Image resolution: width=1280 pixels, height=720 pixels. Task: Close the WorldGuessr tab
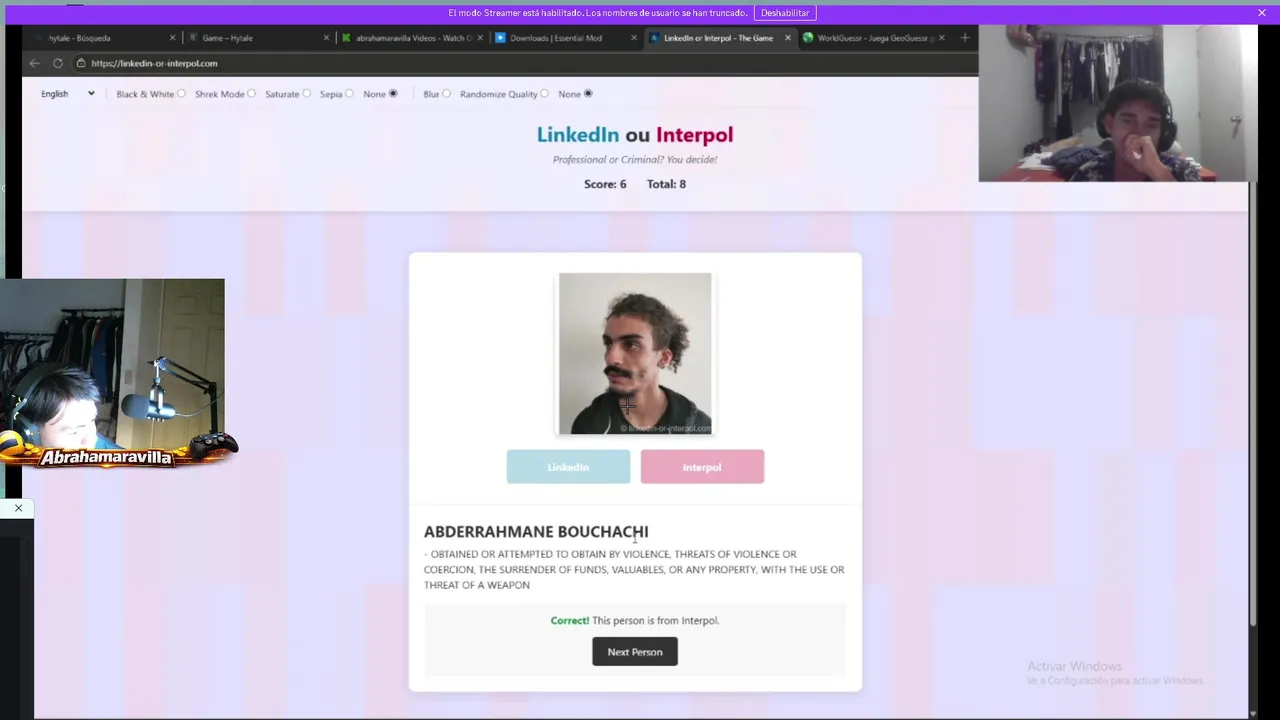point(941,38)
